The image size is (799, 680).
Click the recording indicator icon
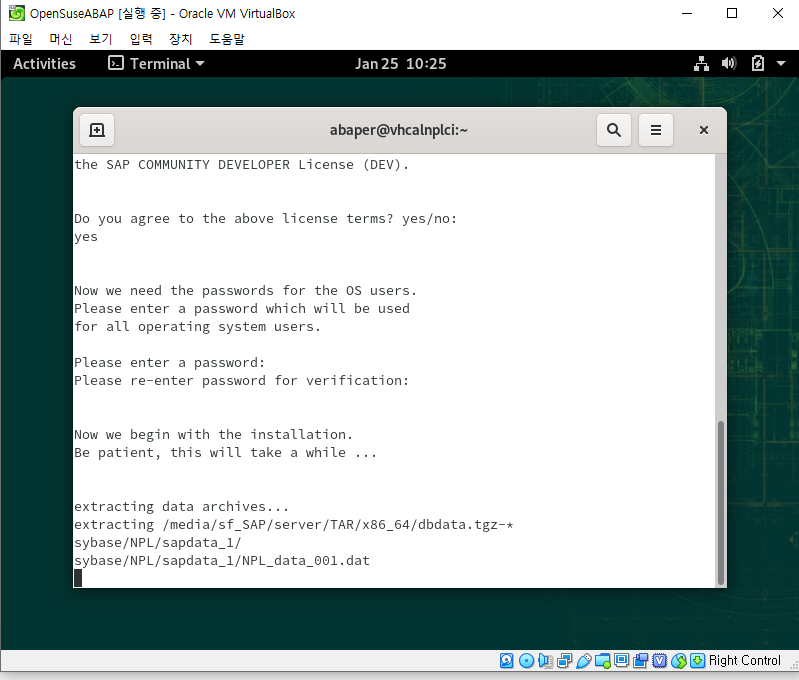pyautogui.click(x=641, y=661)
